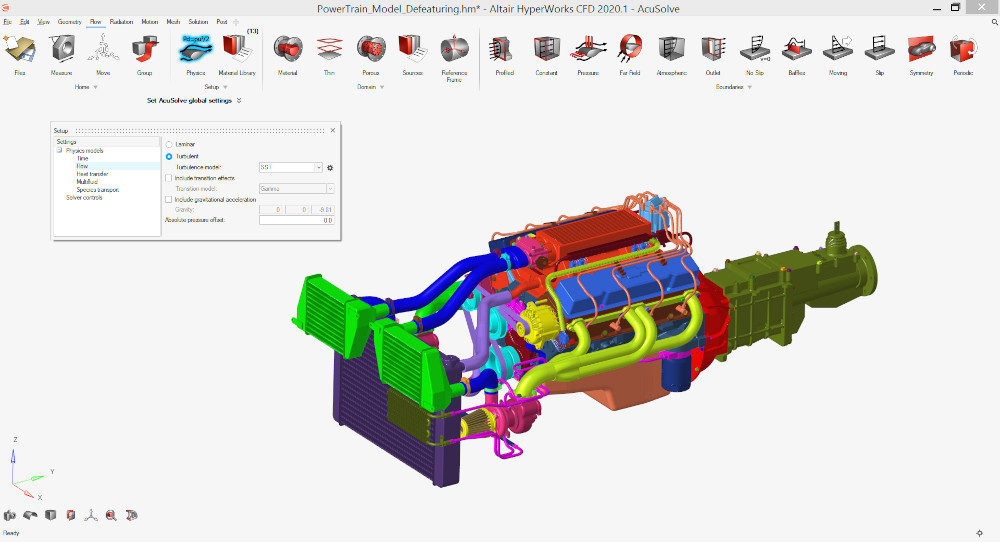Expand the Set AcuSolve global settings chevron
Screen dimensions: 1000x542
(x=239, y=100)
